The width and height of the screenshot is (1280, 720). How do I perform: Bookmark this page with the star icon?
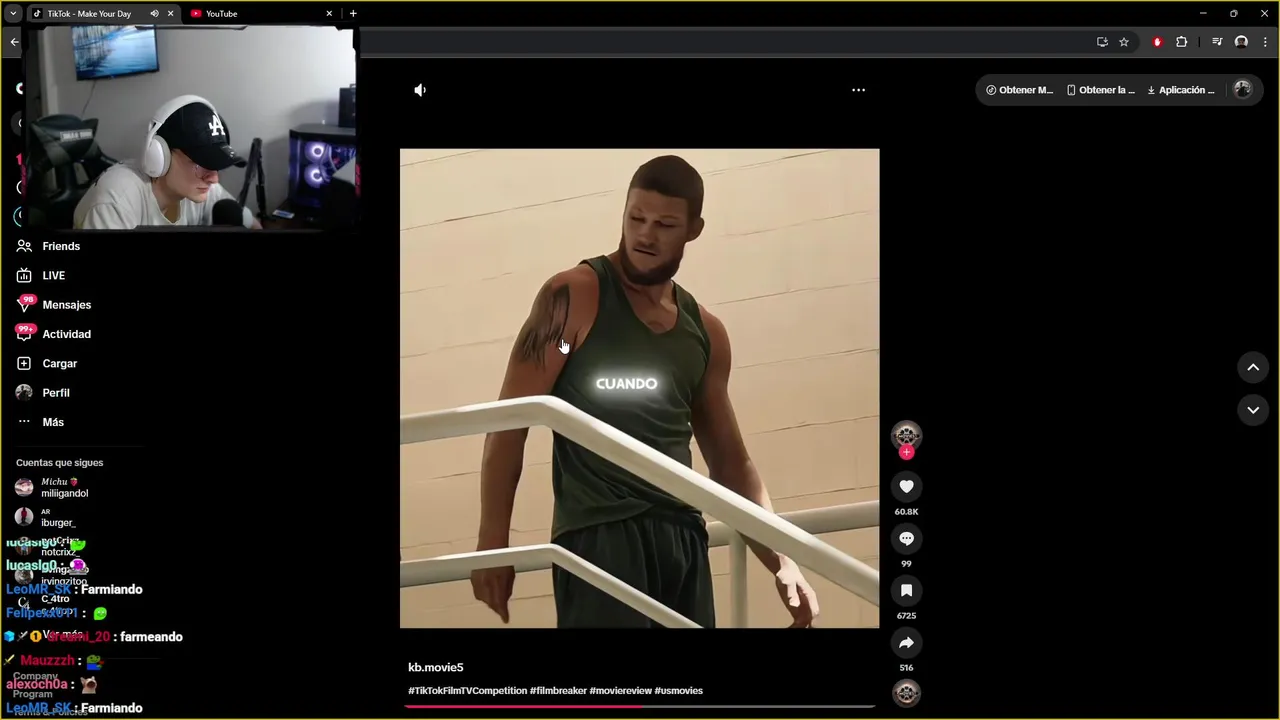click(x=1124, y=42)
